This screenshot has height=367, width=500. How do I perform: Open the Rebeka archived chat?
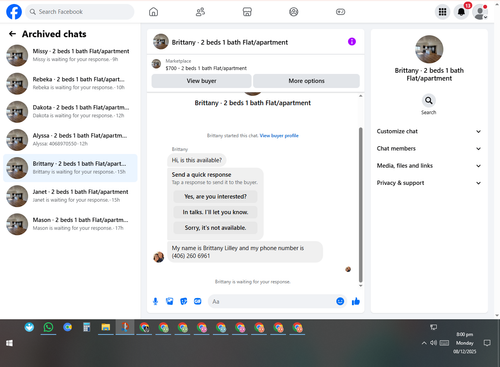(70, 83)
